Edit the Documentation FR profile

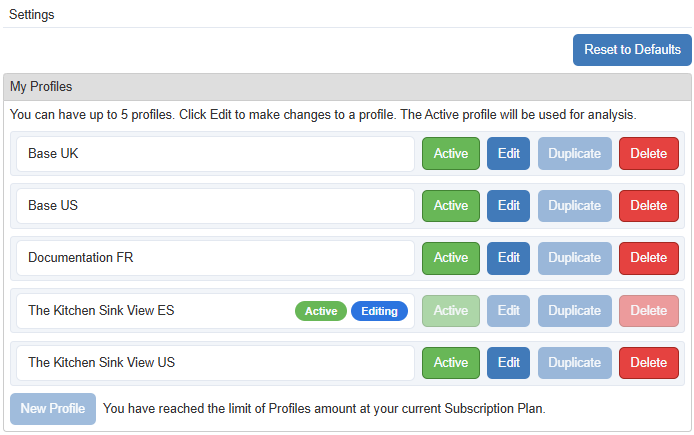509,258
